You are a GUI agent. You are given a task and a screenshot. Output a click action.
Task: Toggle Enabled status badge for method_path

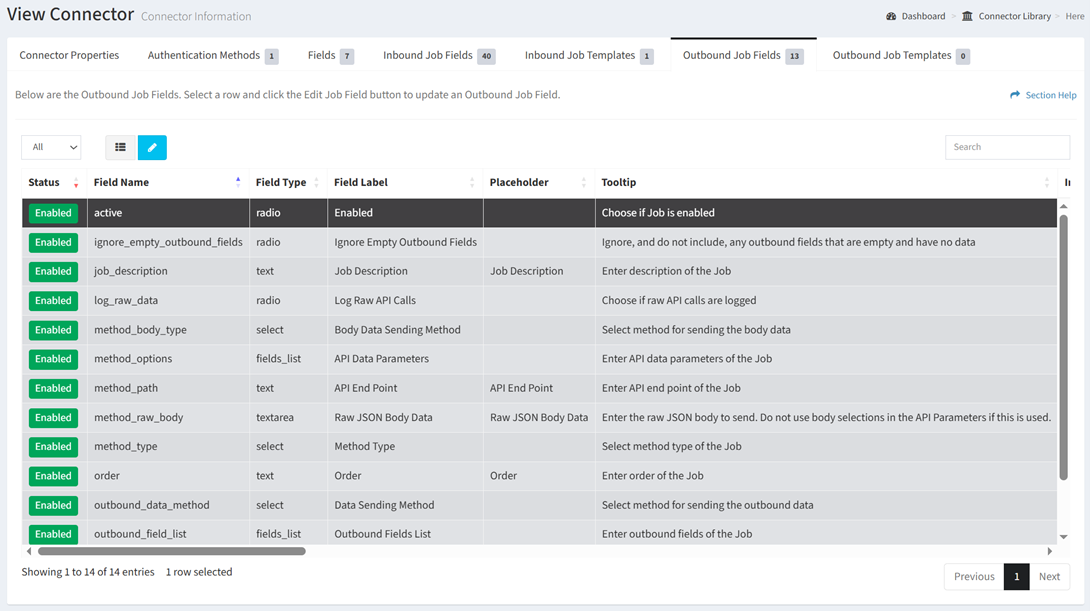click(x=53, y=388)
